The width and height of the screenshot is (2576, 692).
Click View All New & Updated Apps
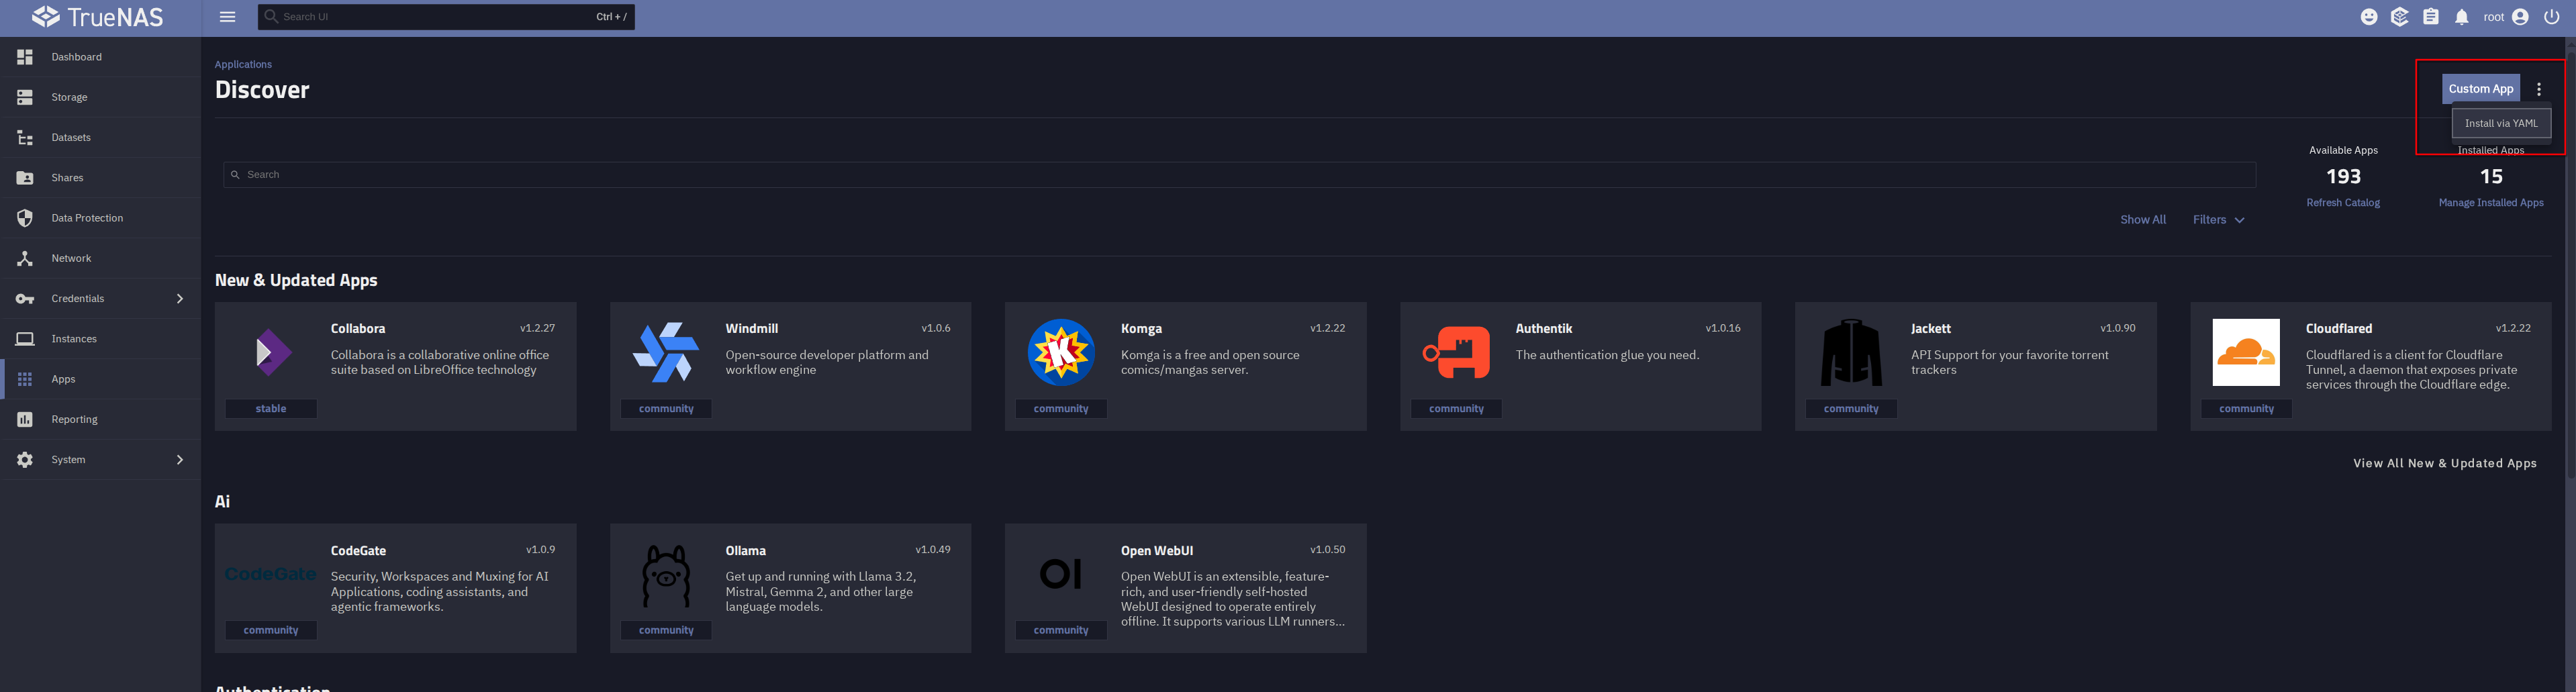(2444, 463)
